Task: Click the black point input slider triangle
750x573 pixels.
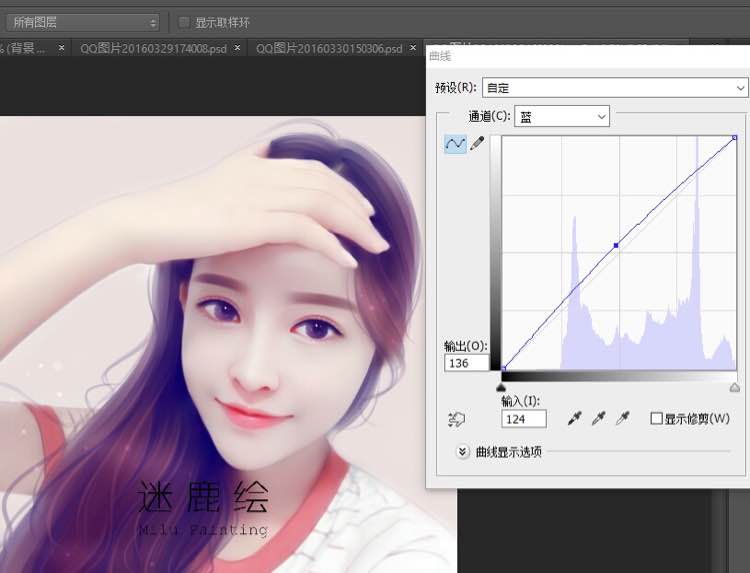Action: (502, 386)
